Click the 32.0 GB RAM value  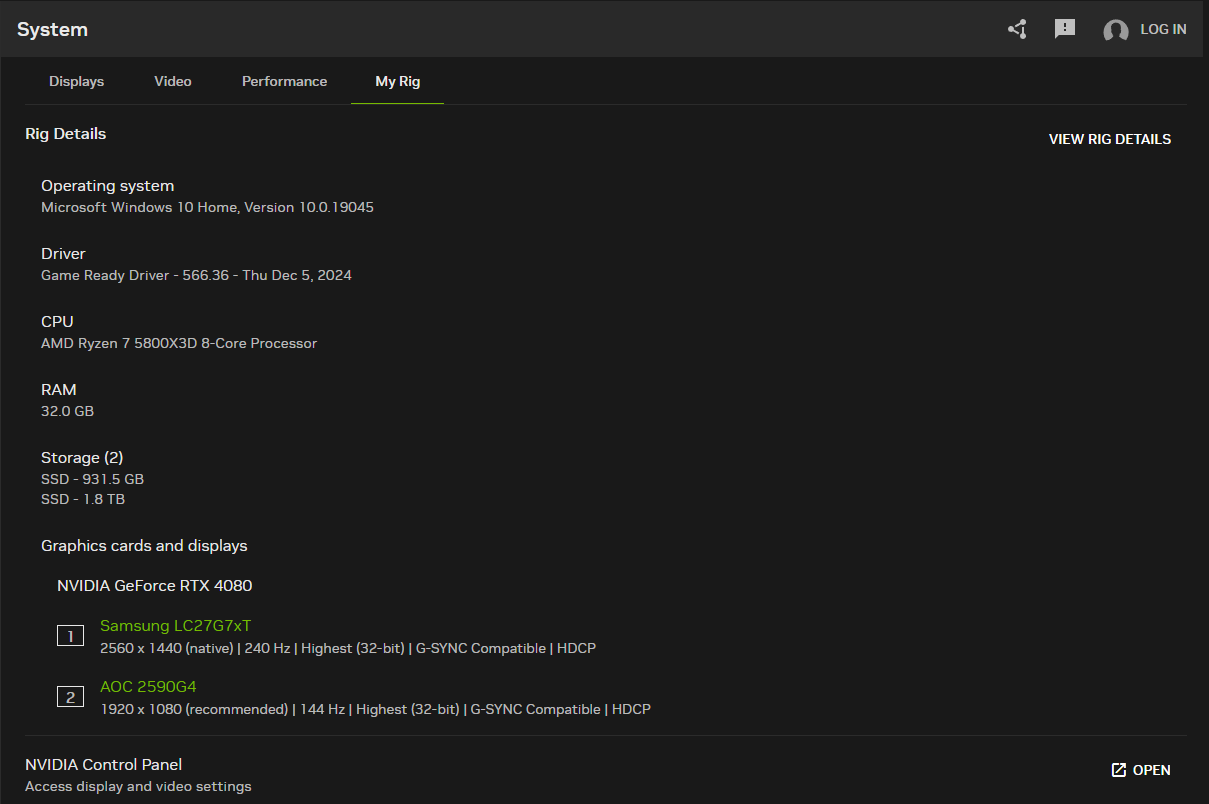coord(67,411)
